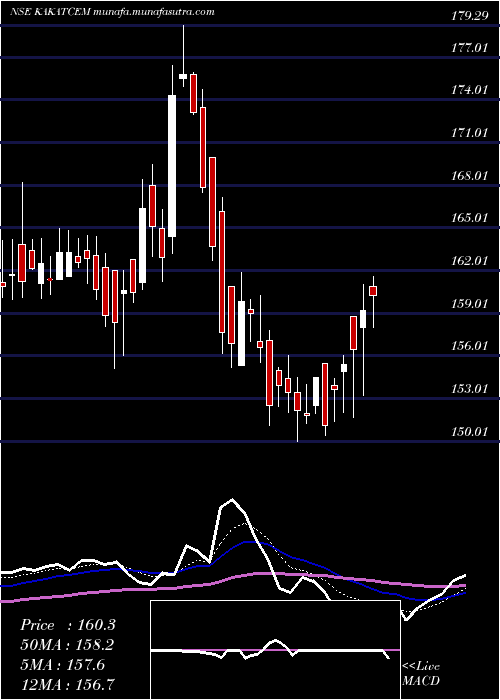Select the 153.01 price axis label

(x=469, y=388)
